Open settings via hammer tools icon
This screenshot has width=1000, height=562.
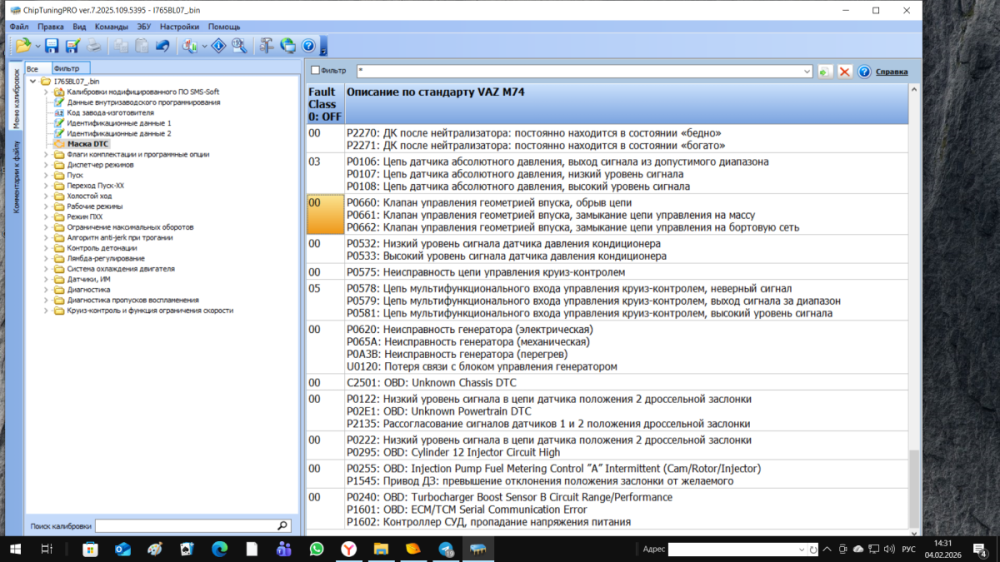[x=267, y=46]
